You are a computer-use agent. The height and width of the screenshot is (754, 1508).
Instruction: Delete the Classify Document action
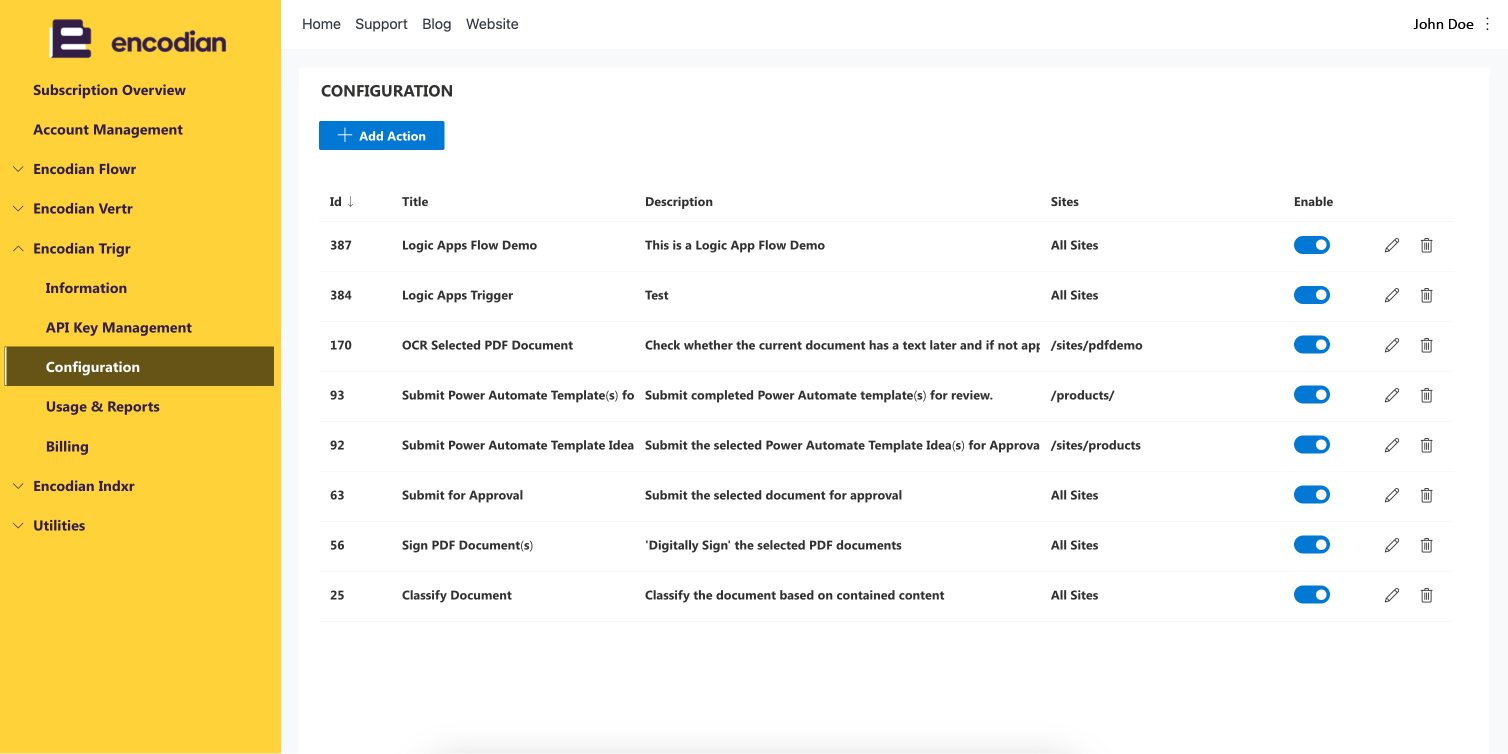pos(1427,595)
